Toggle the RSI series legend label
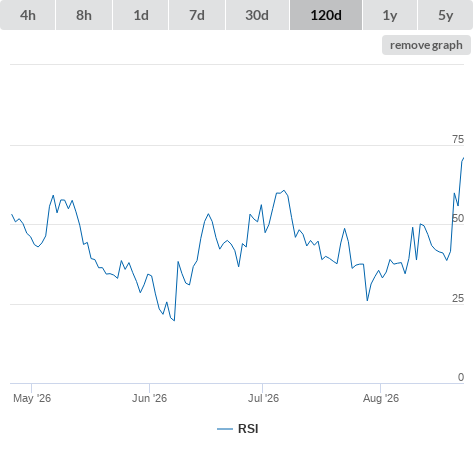Viewport: 474px width, 455px height. 248,429
